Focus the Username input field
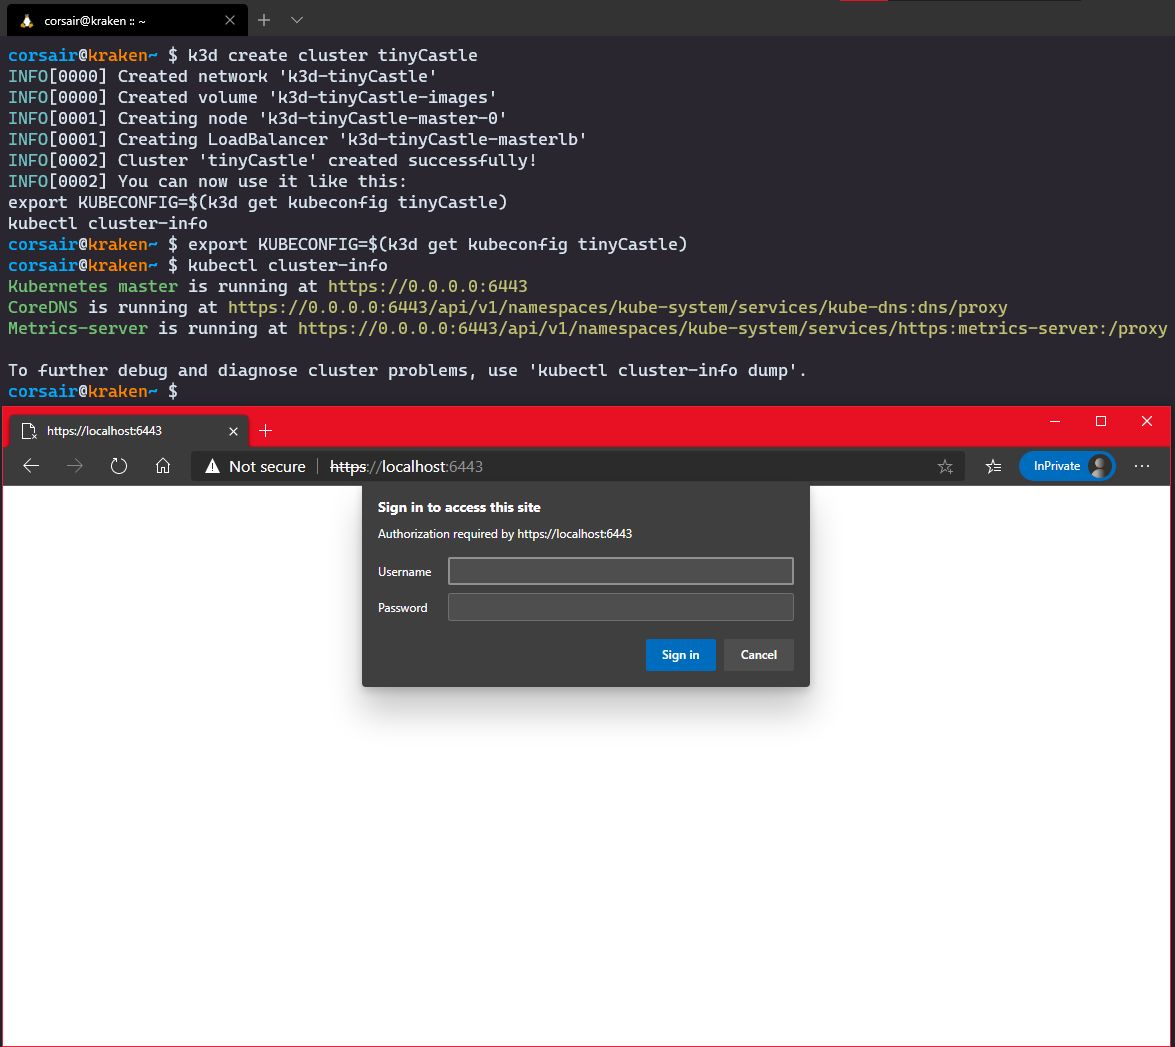The height and width of the screenshot is (1047, 1175). [620, 571]
